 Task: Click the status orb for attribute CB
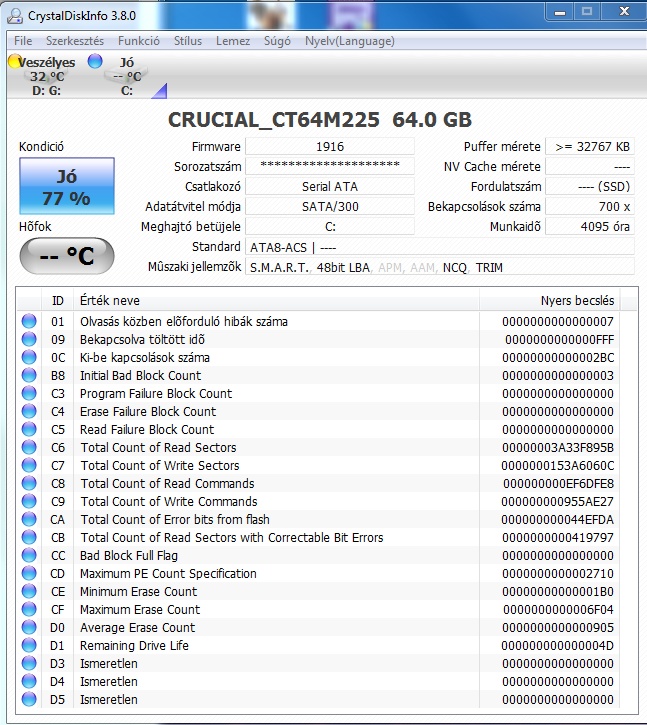[29, 538]
